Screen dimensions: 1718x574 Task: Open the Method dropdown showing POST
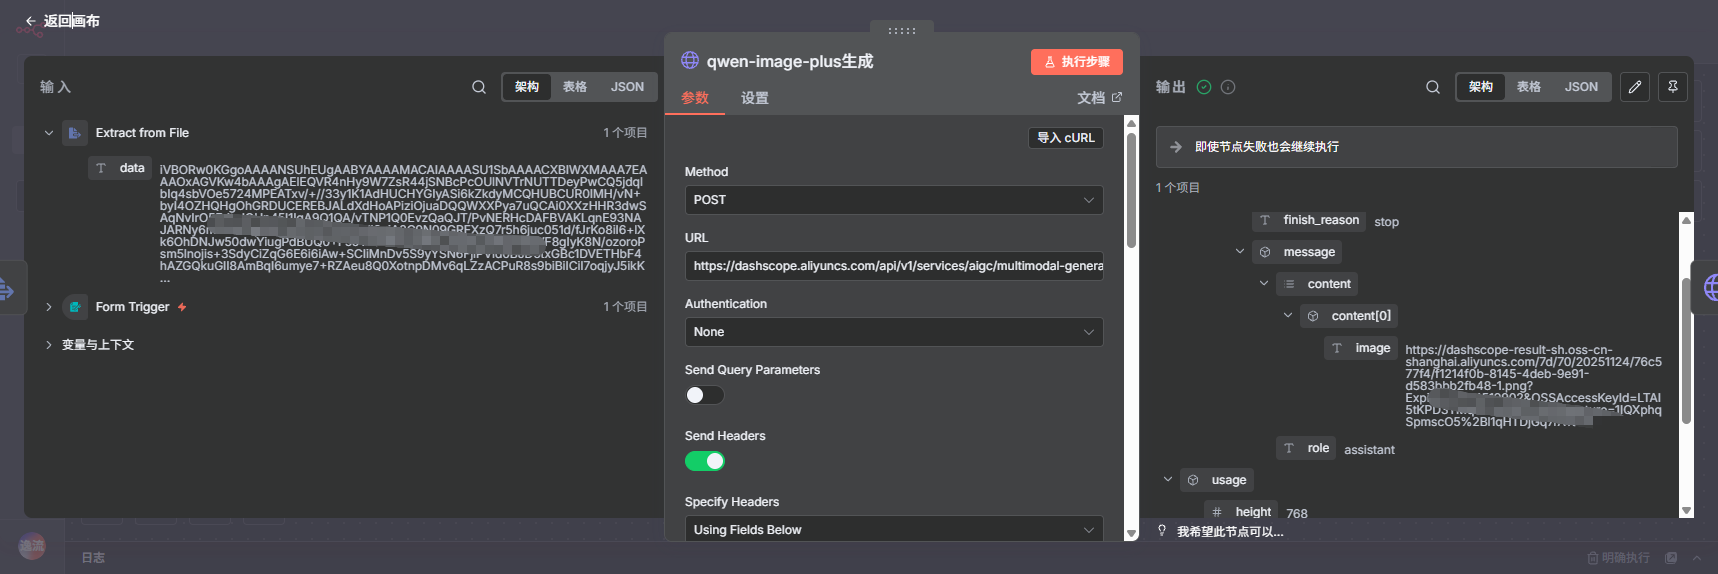coord(893,200)
